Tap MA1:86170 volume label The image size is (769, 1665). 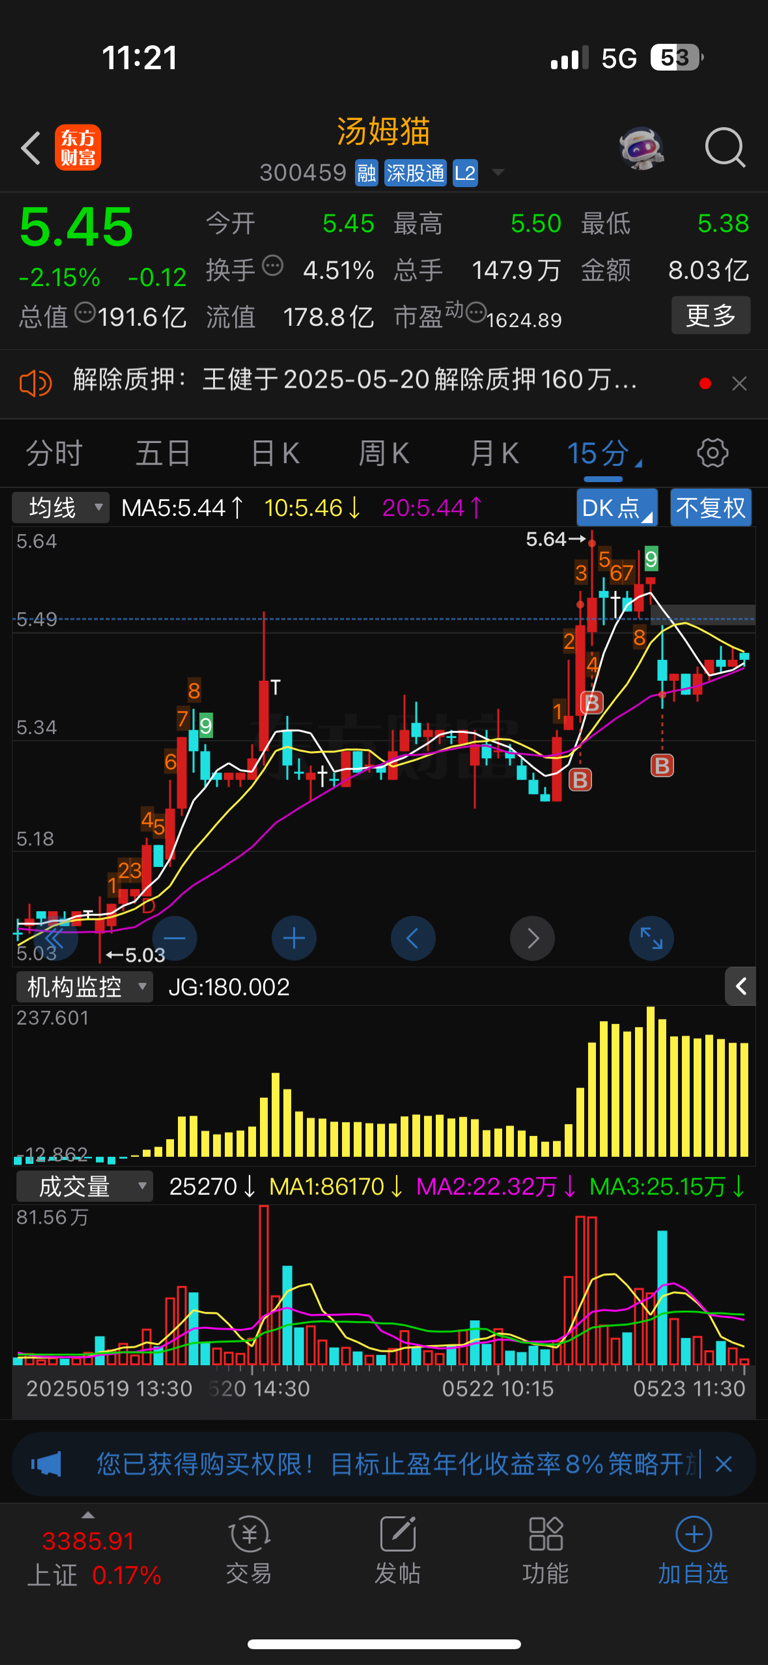click(337, 1187)
